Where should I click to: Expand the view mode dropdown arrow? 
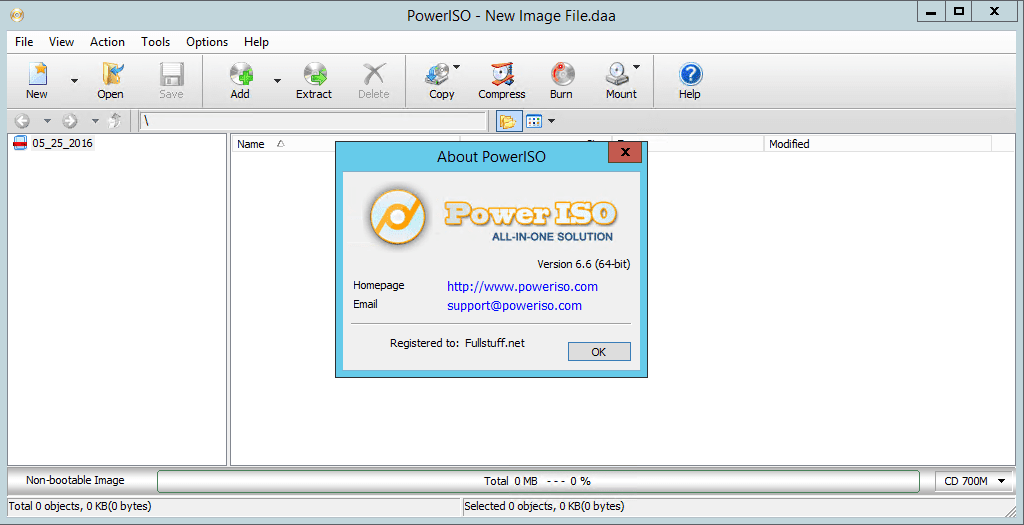coord(552,121)
